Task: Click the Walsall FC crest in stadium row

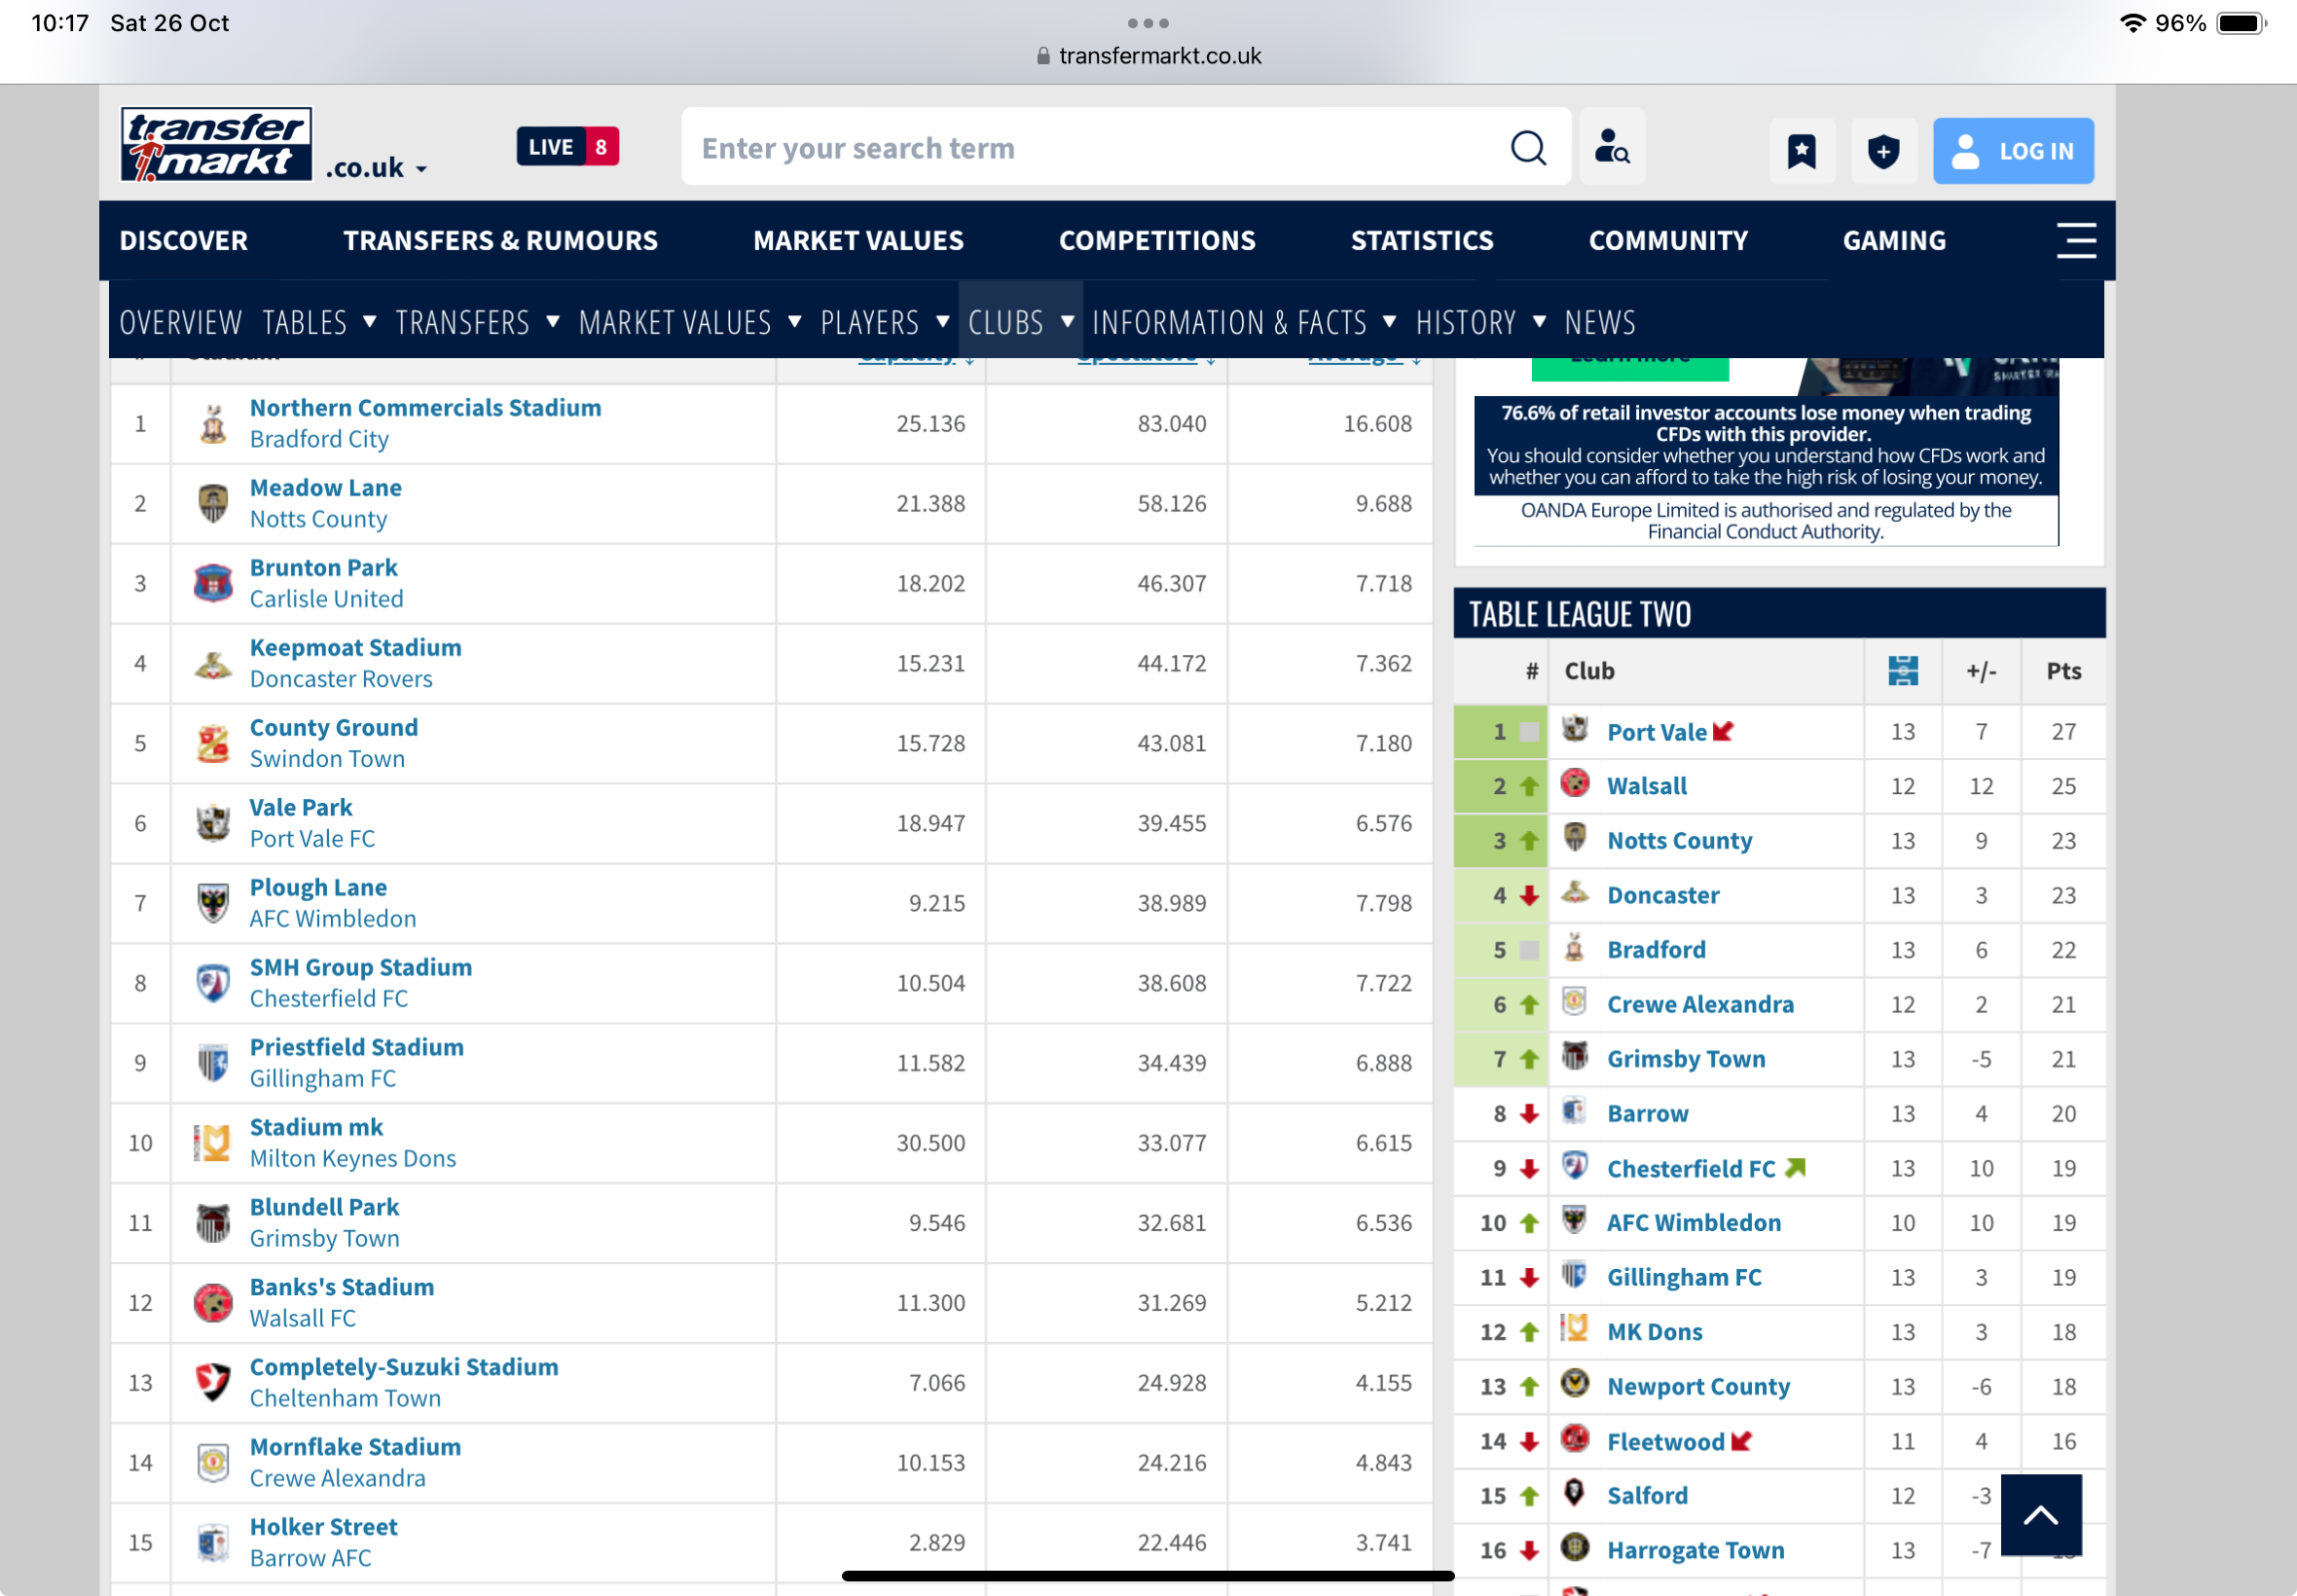Action: (213, 1304)
